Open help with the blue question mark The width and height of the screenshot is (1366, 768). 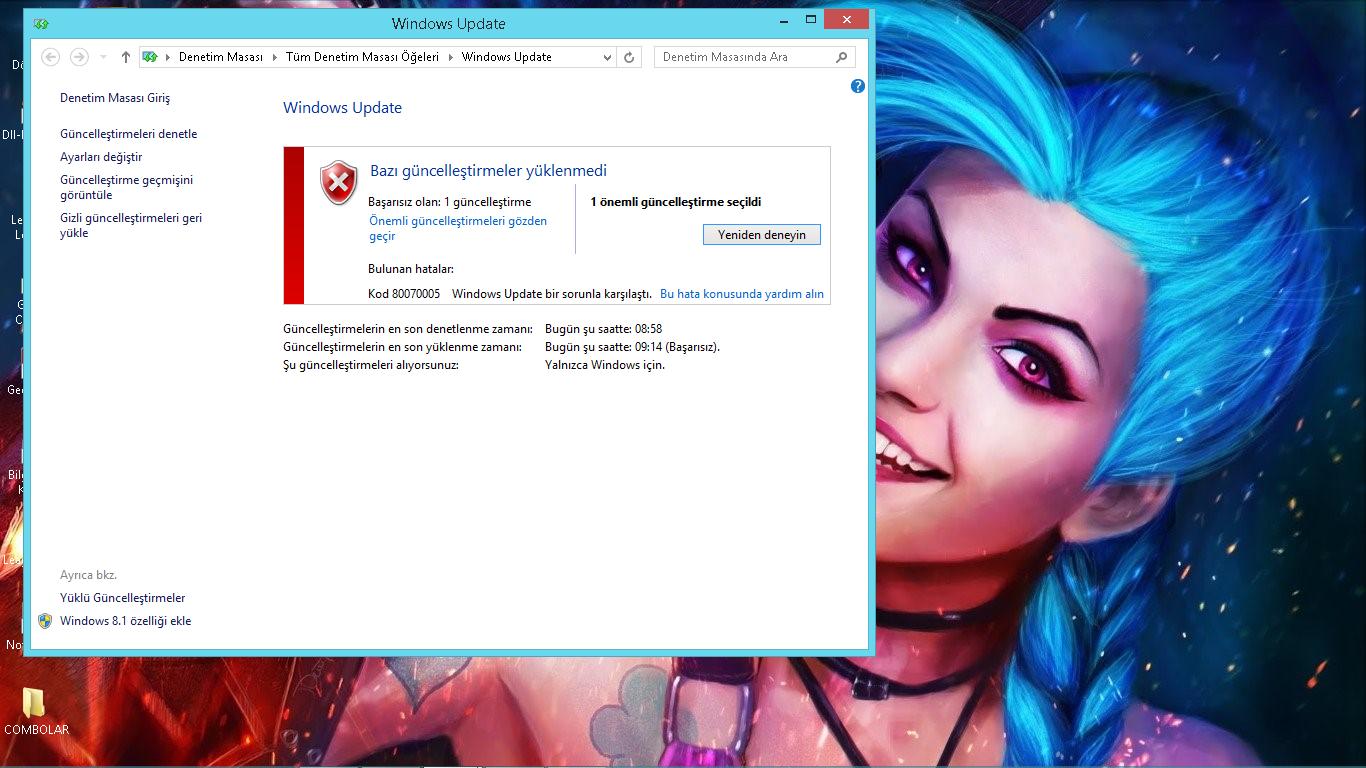click(x=857, y=86)
